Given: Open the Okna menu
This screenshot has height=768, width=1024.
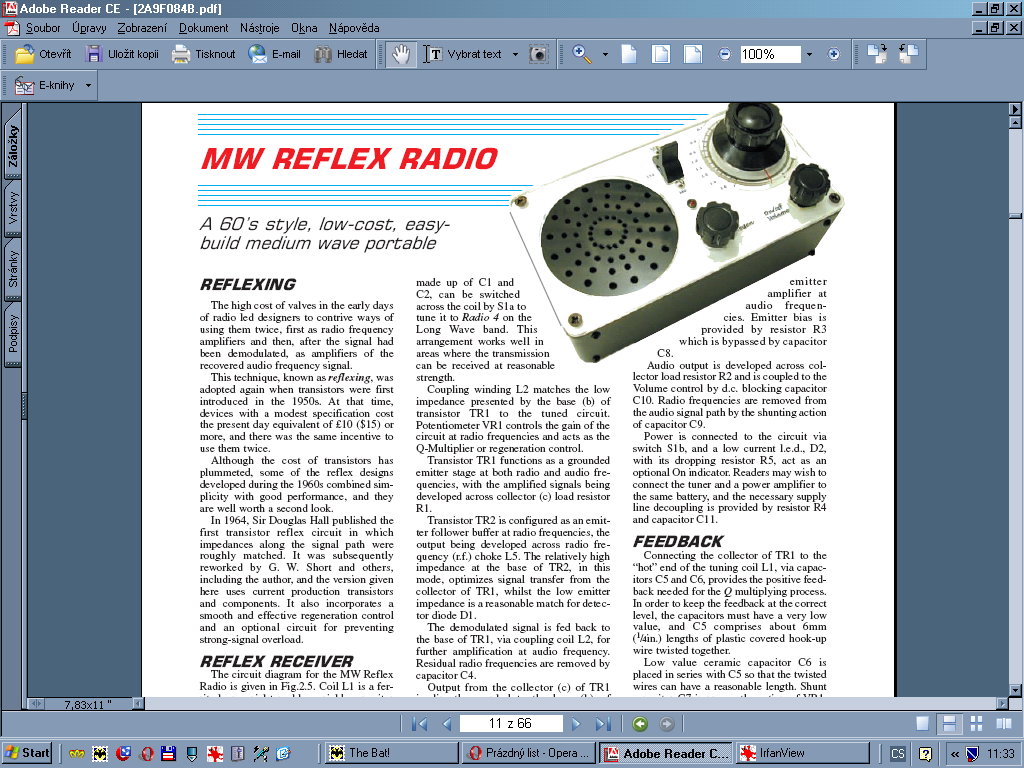Looking at the screenshot, I should click(x=304, y=28).
